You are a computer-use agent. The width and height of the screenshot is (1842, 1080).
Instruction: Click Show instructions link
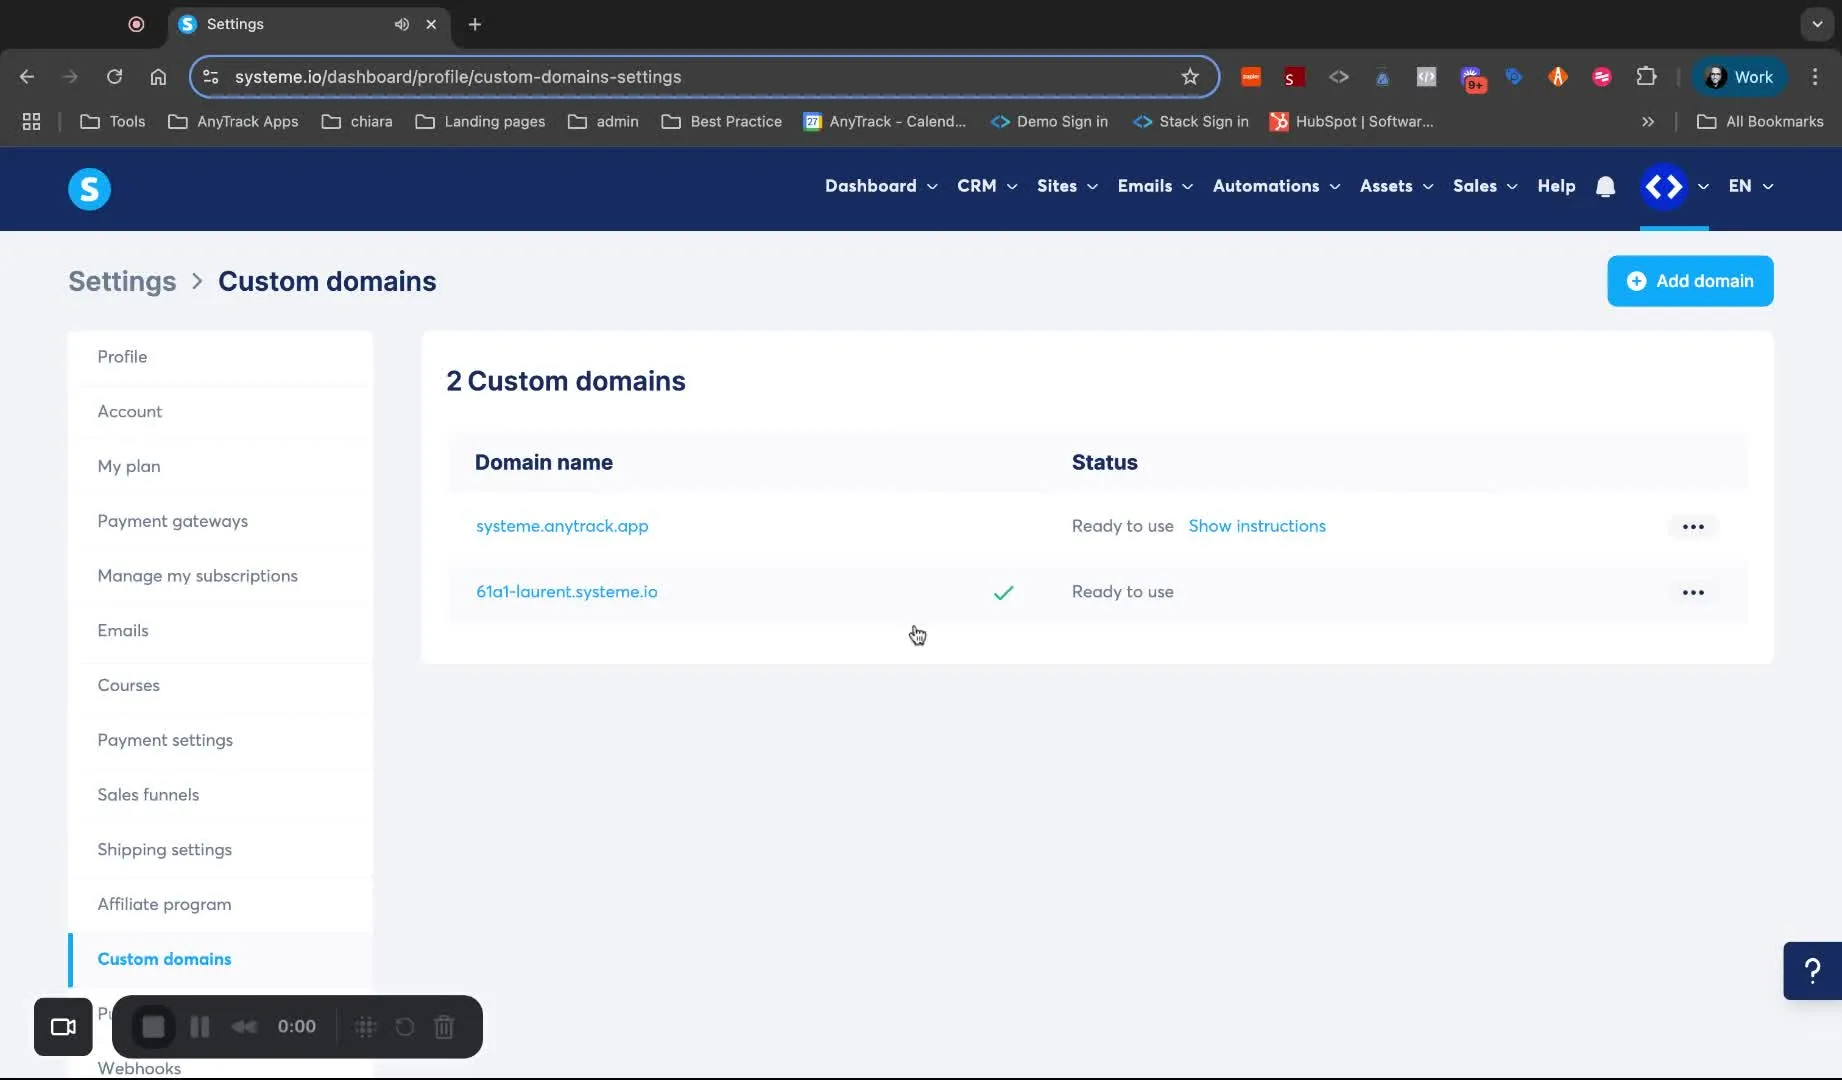1257,526
